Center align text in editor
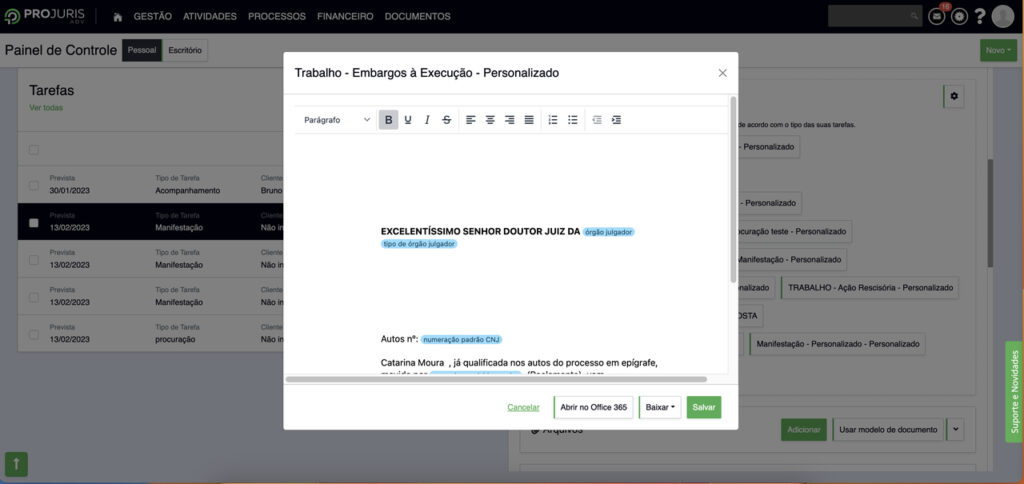 coord(490,120)
